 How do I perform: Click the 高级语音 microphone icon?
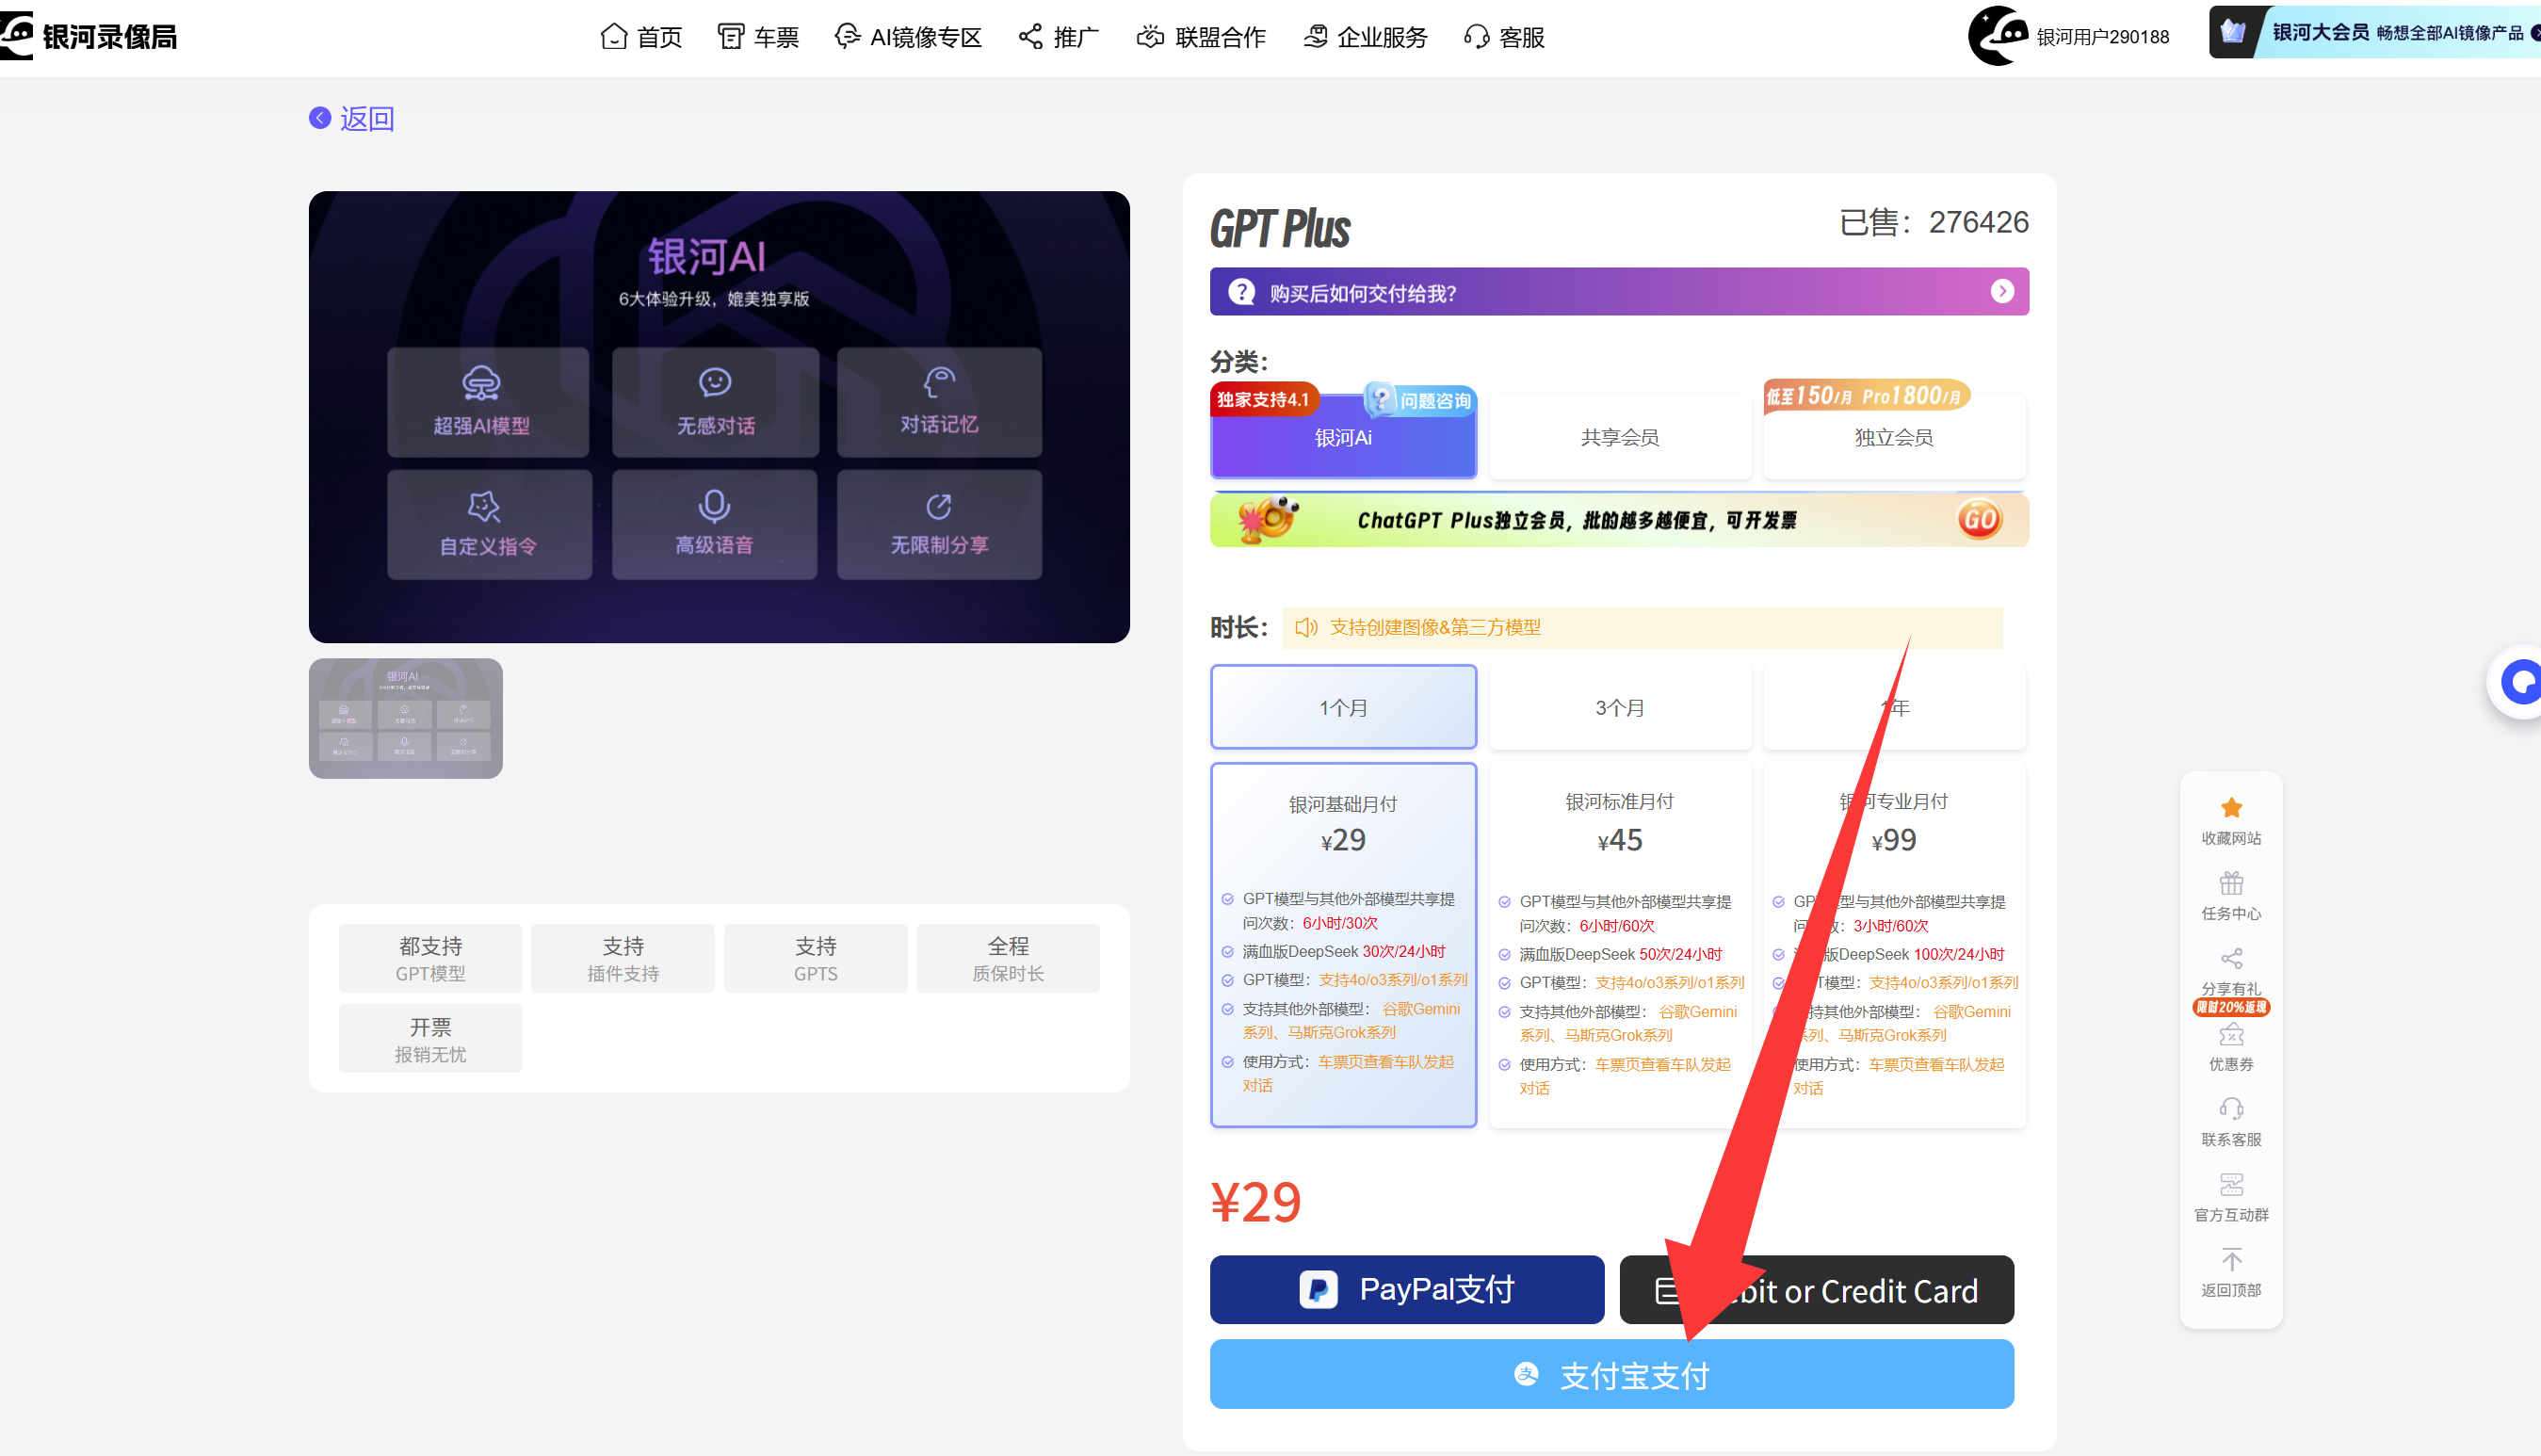[714, 506]
